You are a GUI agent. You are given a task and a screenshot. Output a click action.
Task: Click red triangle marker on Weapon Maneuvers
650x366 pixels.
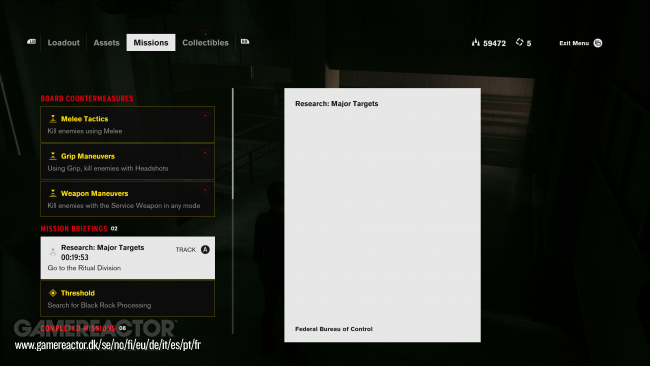(205, 190)
